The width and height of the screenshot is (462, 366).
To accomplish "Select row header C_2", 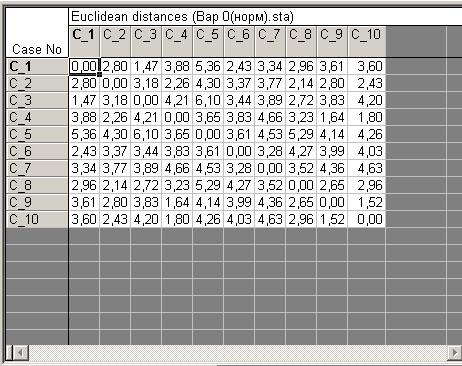I will 37,83.
